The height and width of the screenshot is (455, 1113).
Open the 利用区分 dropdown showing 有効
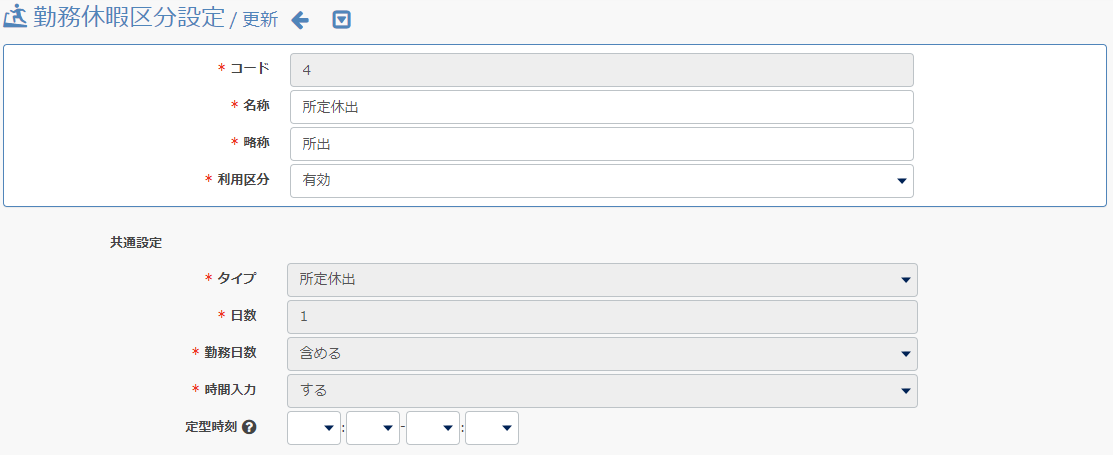601,181
